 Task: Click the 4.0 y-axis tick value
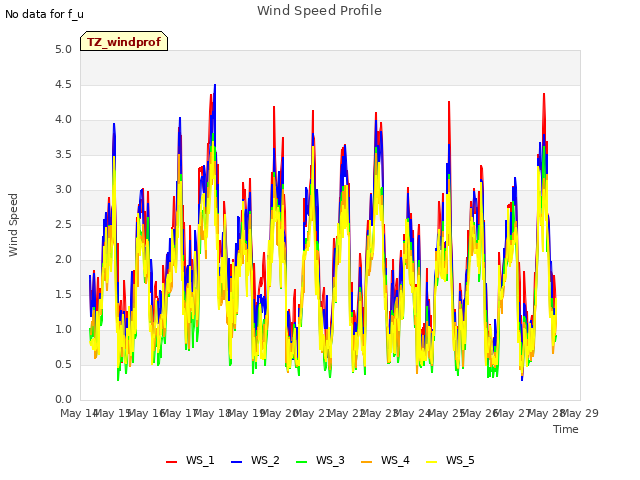coord(63,120)
